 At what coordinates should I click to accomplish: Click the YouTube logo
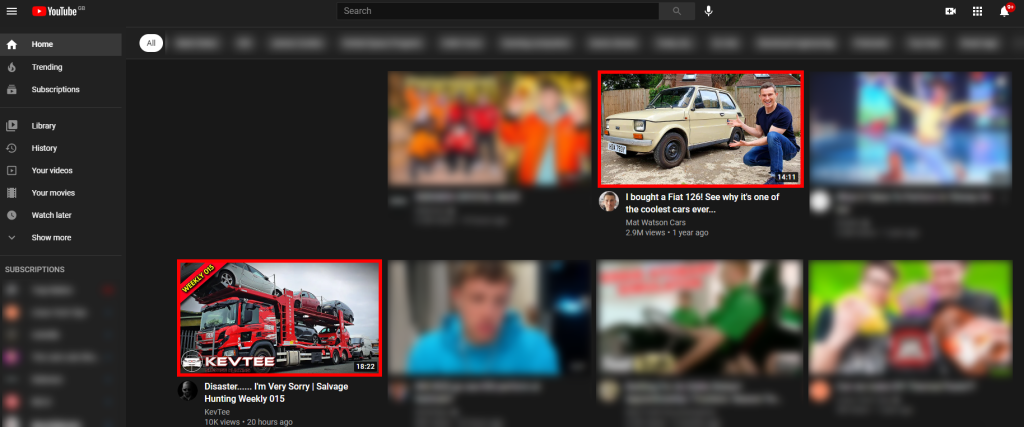click(57, 11)
